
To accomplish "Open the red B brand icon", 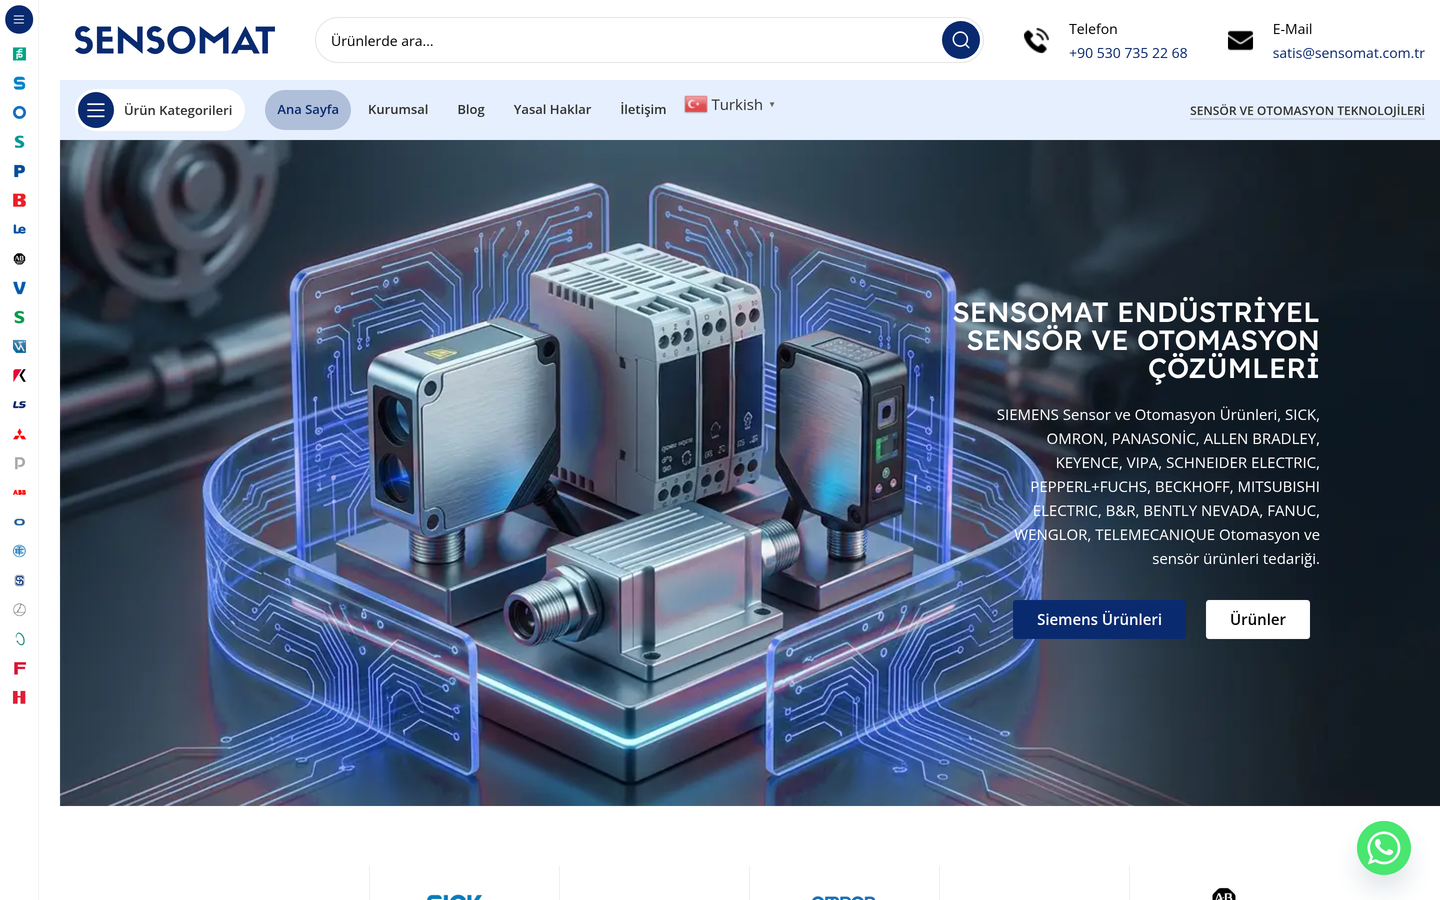I will [x=19, y=200].
